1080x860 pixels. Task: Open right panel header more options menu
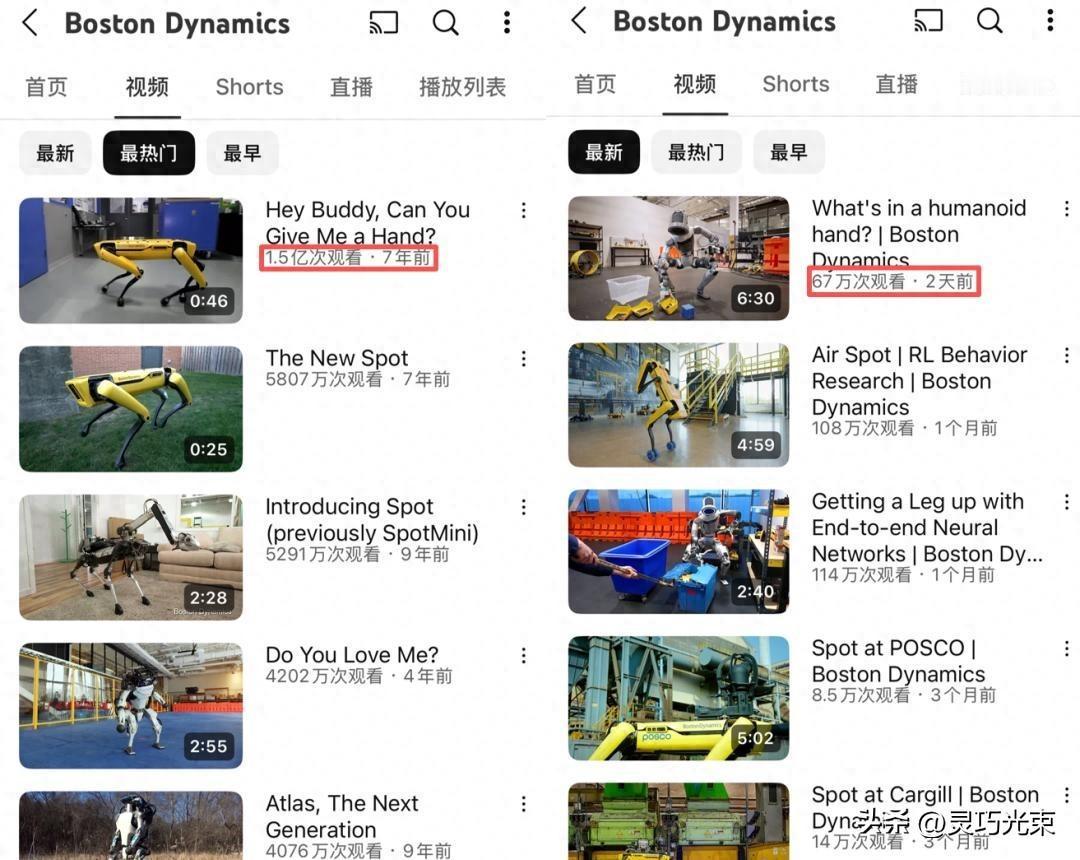1050,21
